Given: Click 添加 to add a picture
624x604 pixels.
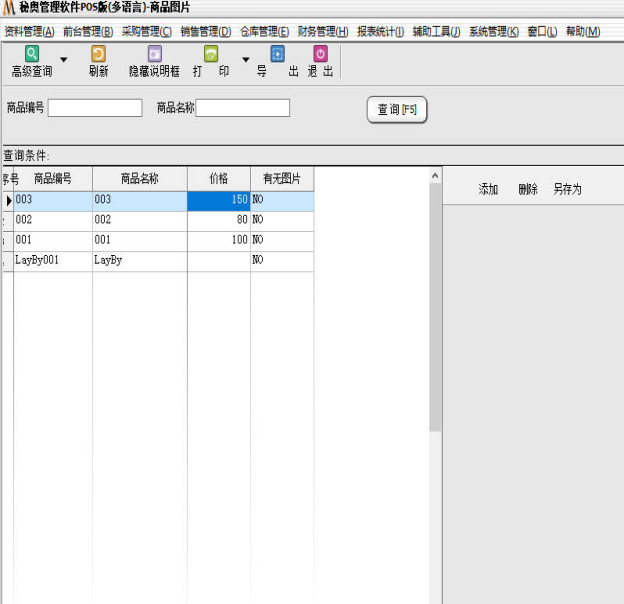Looking at the screenshot, I should 488,189.
